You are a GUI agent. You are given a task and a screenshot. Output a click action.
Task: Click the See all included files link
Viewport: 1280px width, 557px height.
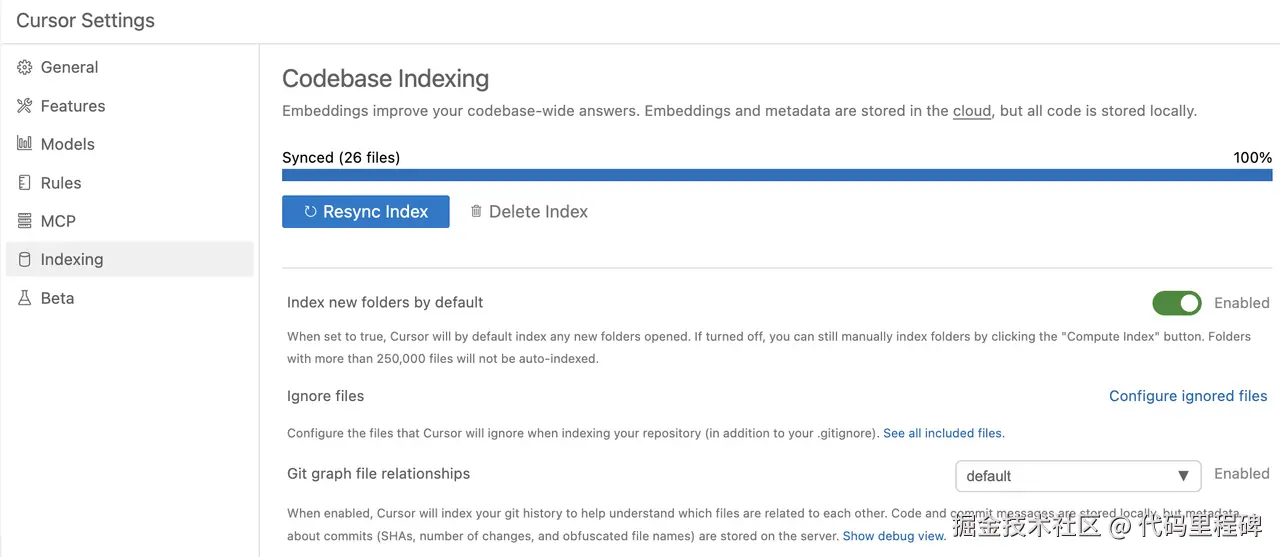[x=944, y=433]
